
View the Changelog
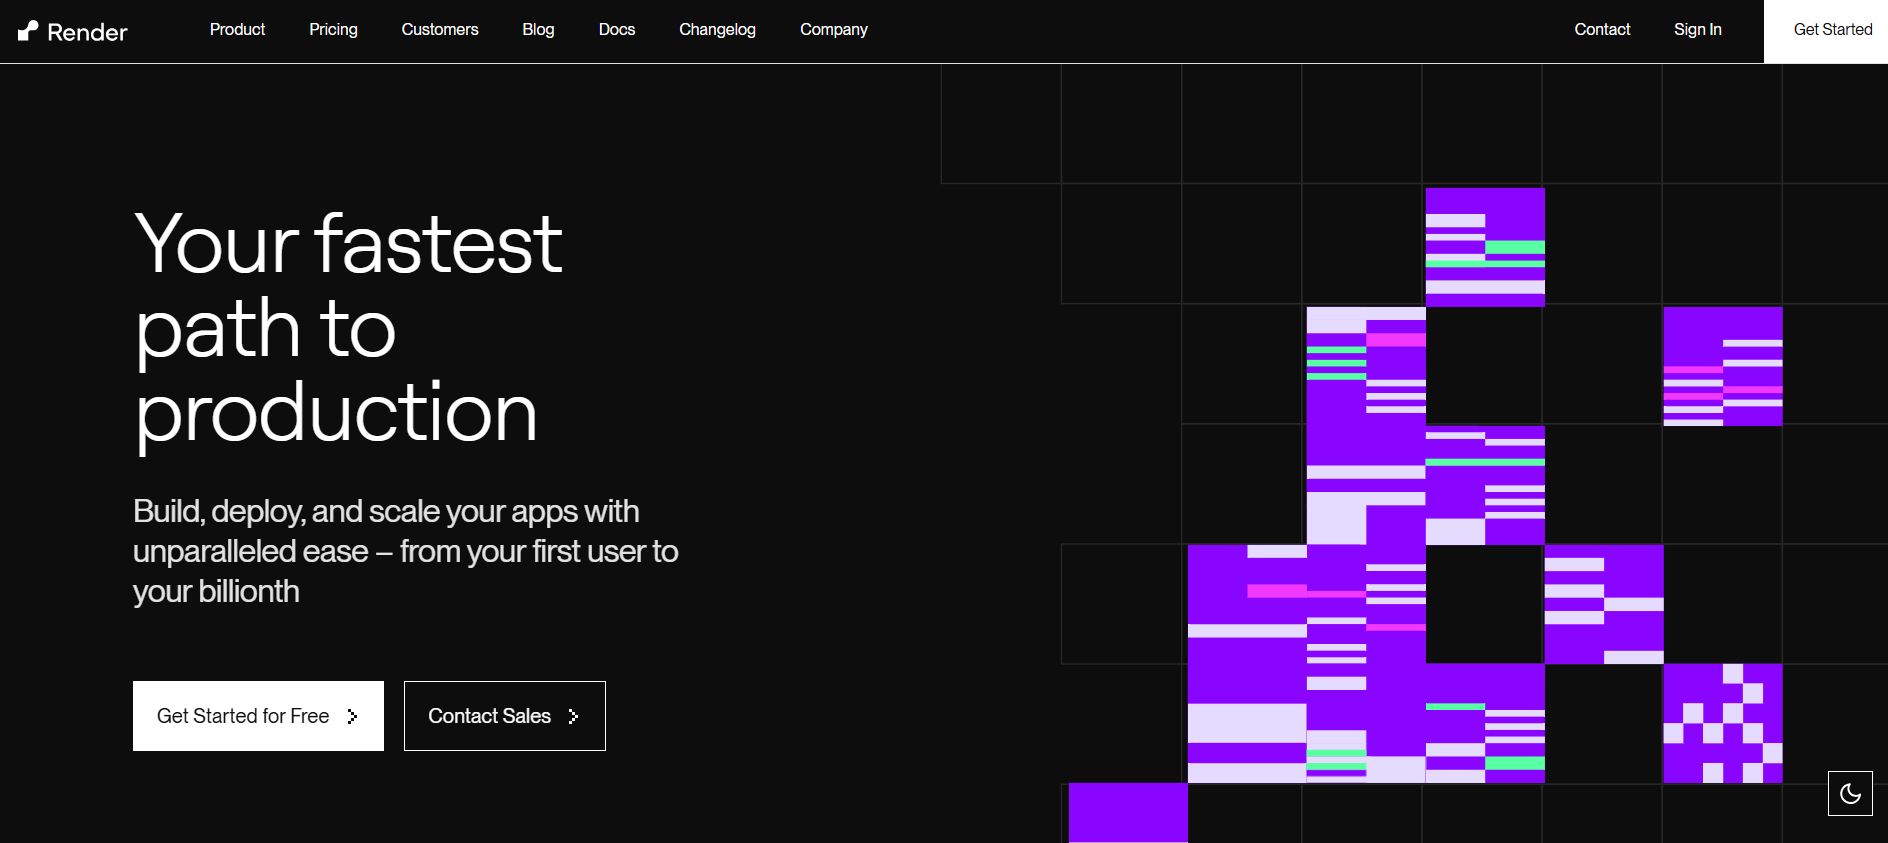click(717, 30)
